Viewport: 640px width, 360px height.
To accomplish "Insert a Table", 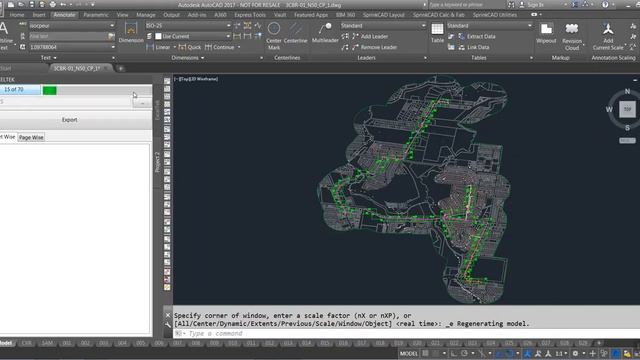I will point(437,33).
